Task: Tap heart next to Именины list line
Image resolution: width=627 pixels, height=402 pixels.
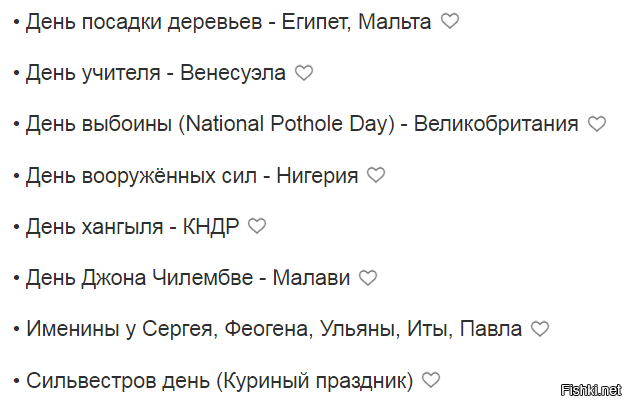Action: tap(540, 329)
